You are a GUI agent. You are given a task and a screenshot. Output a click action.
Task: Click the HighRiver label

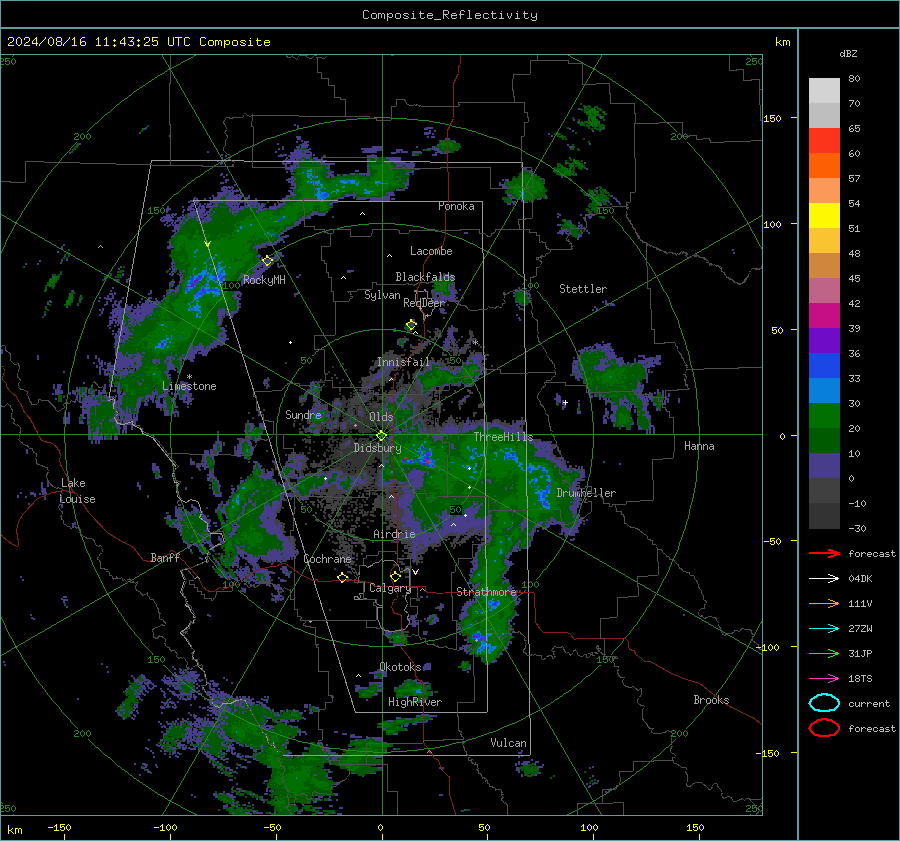point(415,702)
